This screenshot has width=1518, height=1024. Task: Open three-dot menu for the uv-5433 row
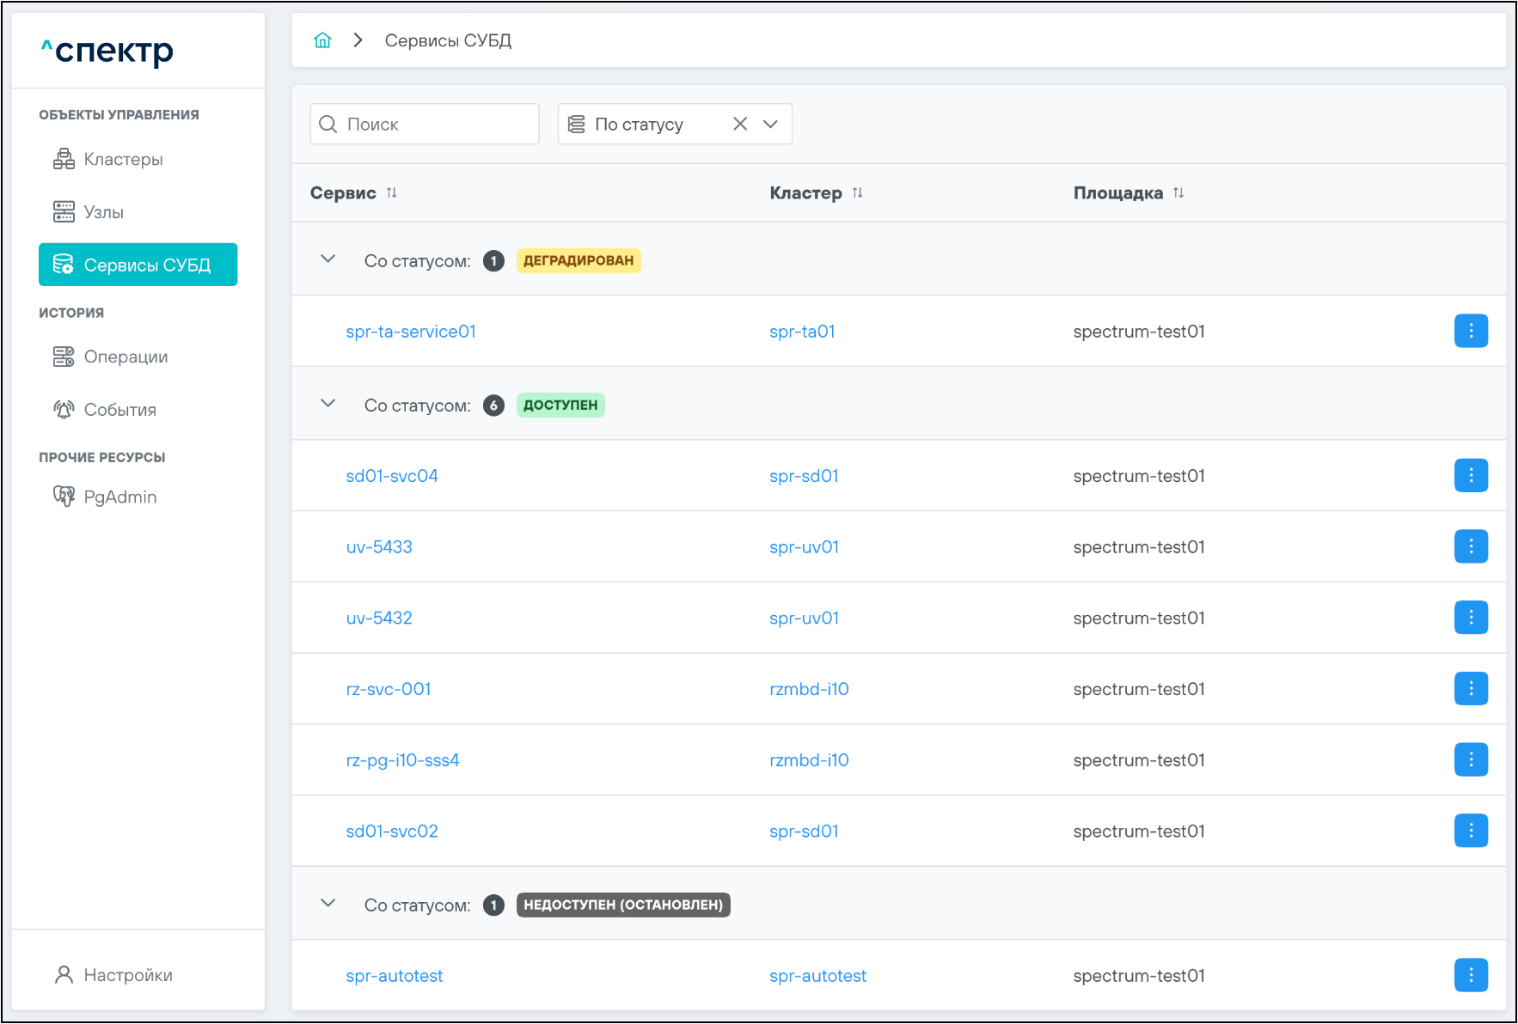coord(1470,547)
